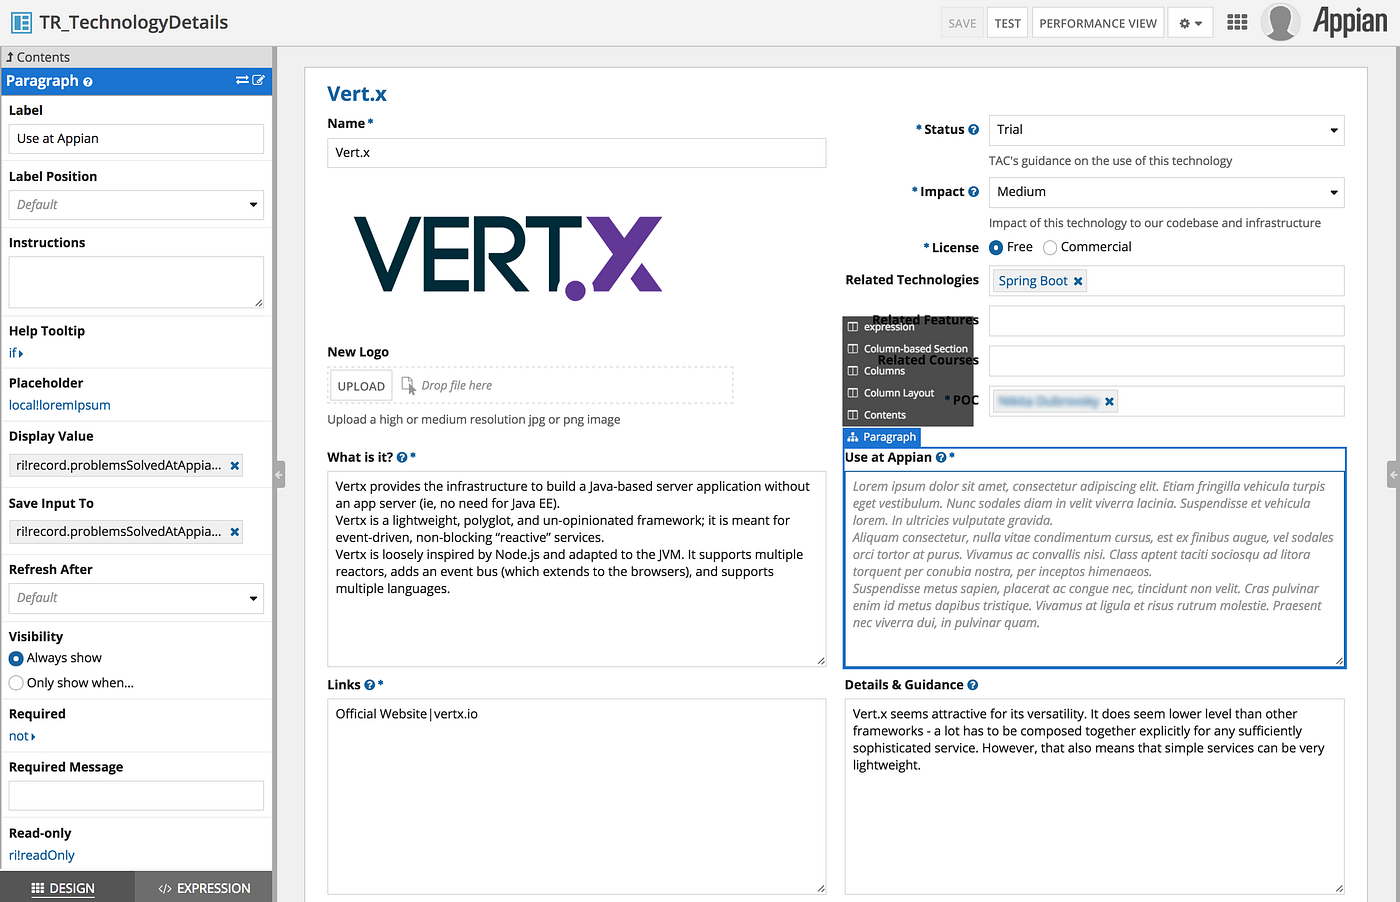Open the Refresh After dropdown
Screen dimensions: 1400x902
tap(136, 598)
